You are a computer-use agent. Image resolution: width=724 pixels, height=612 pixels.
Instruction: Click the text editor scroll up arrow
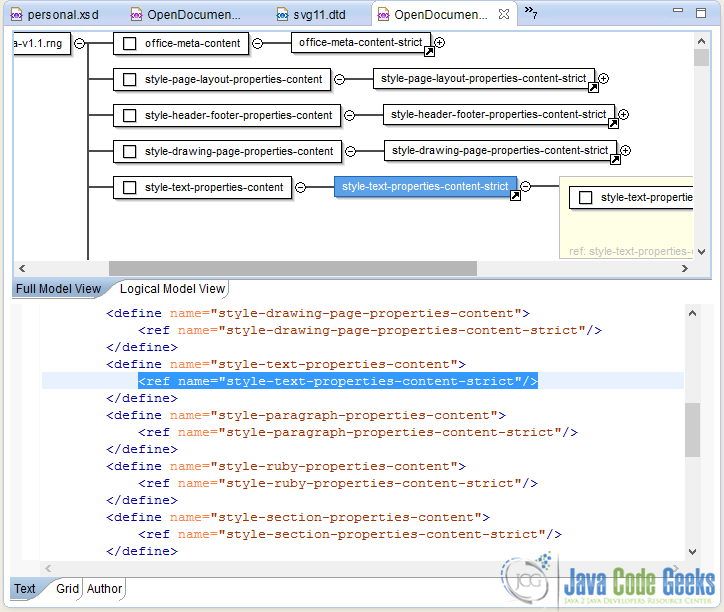[692, 314]
